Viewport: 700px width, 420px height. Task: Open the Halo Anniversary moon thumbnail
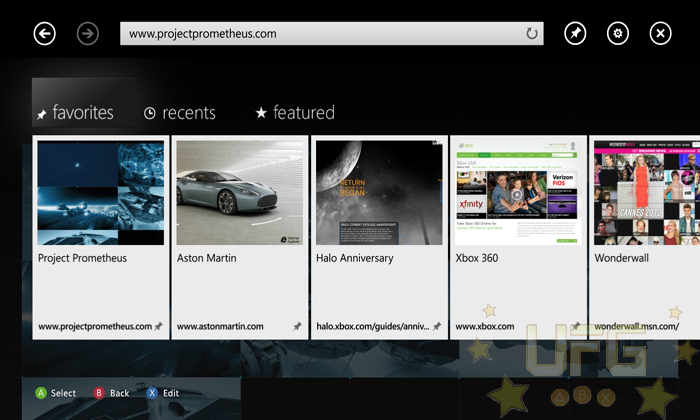point(379,193)
